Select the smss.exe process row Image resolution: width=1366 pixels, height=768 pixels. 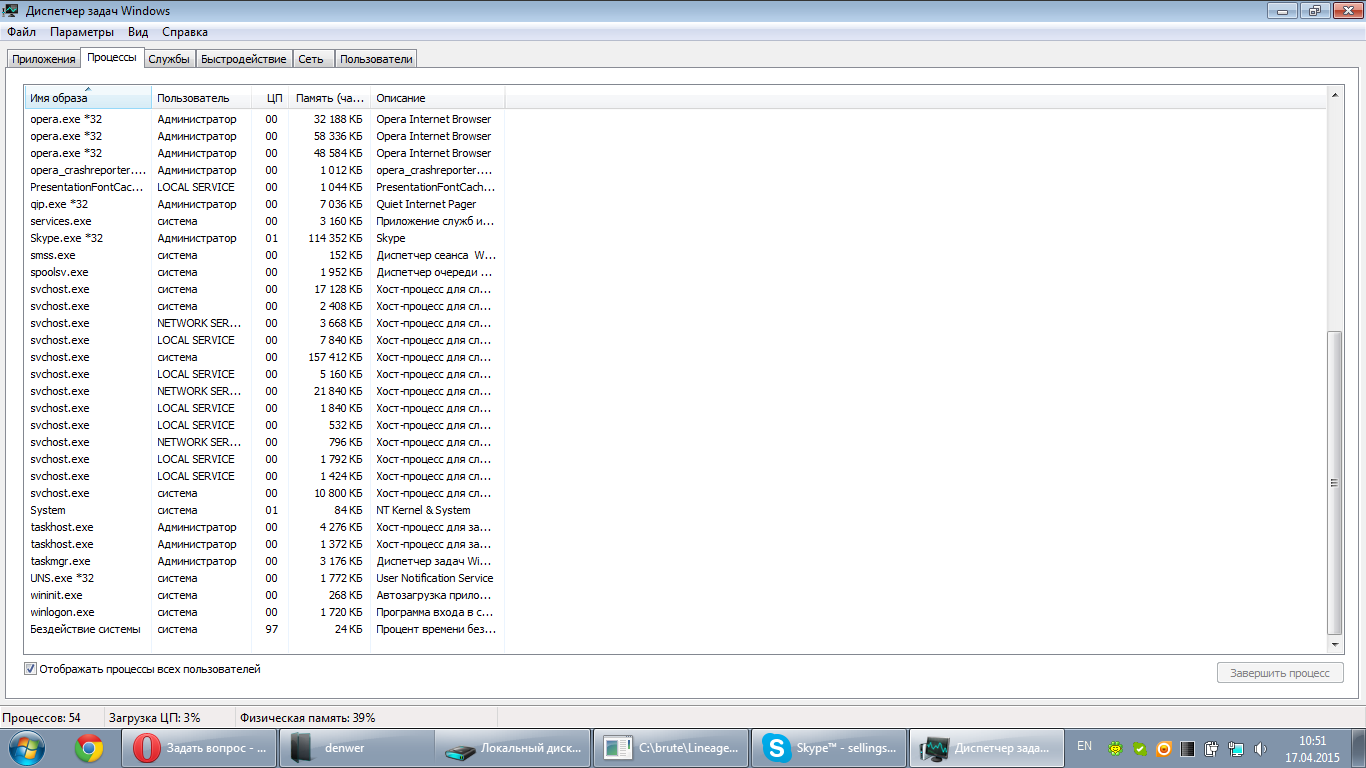[265, 255]
